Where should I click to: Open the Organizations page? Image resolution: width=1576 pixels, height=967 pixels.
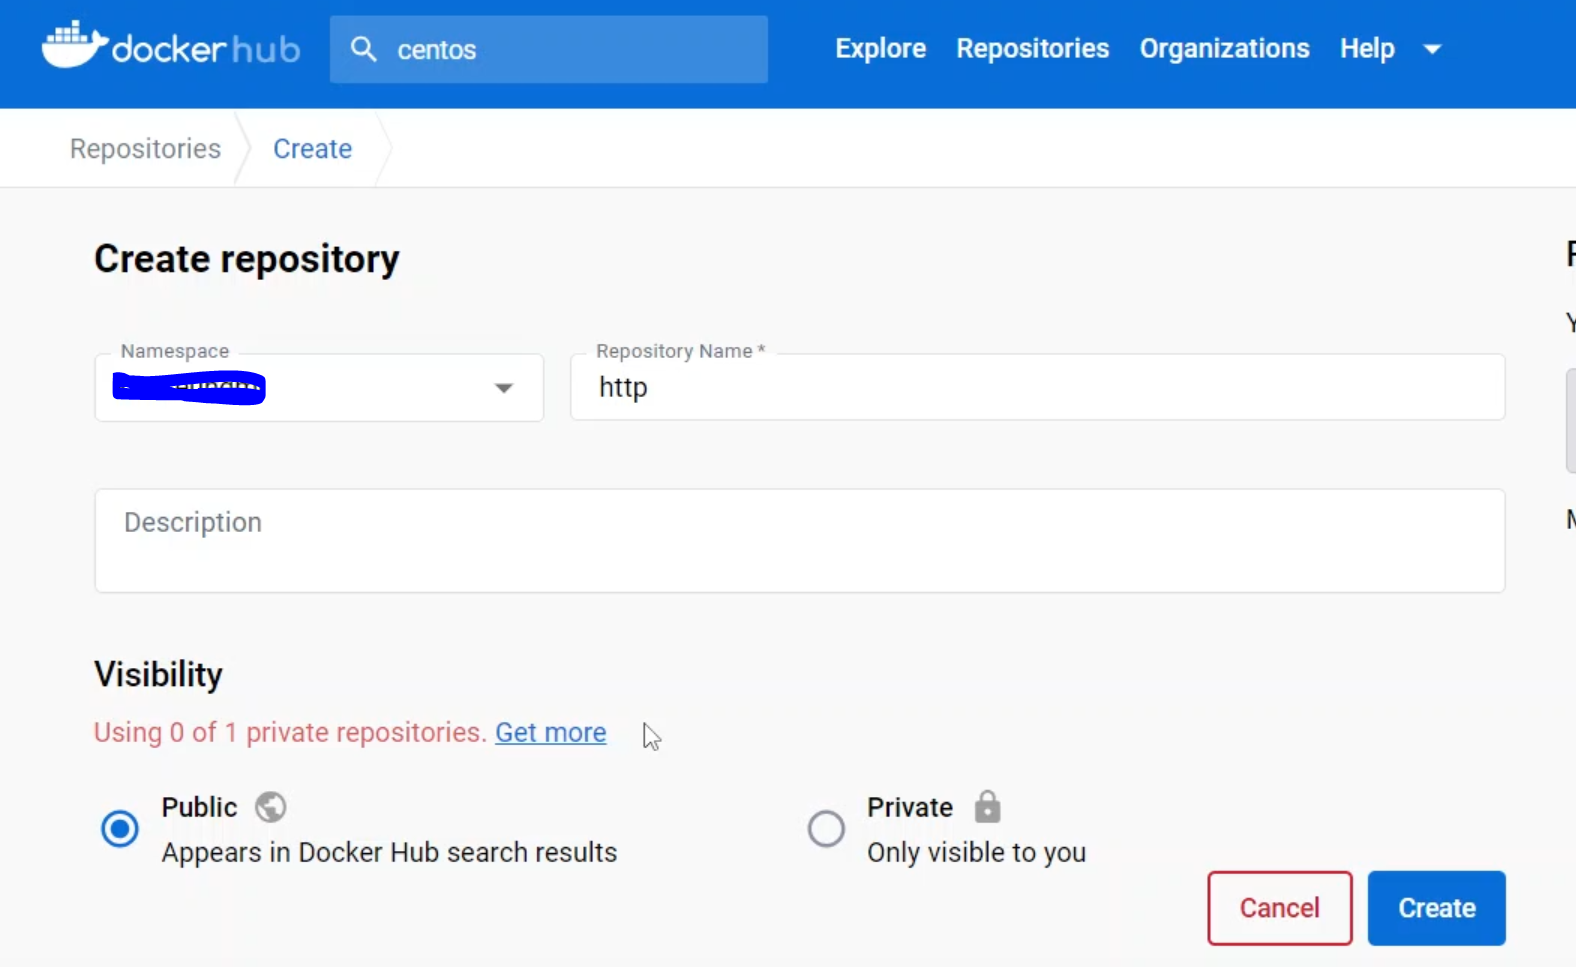coord(1224,48)
